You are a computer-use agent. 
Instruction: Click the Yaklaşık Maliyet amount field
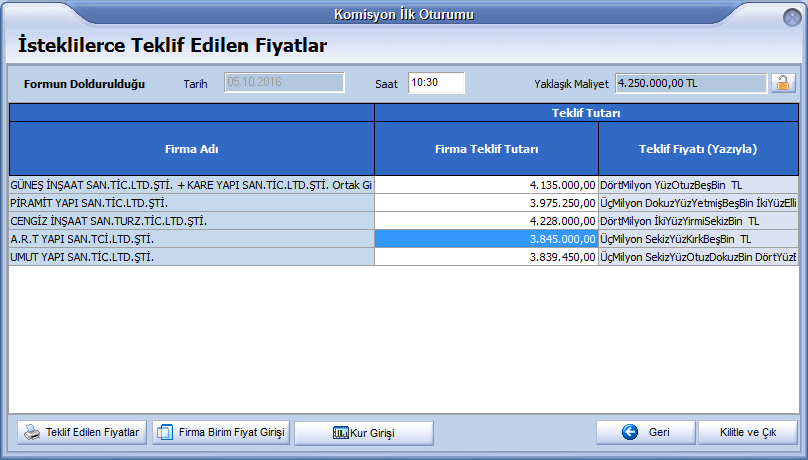coord(690,83)
